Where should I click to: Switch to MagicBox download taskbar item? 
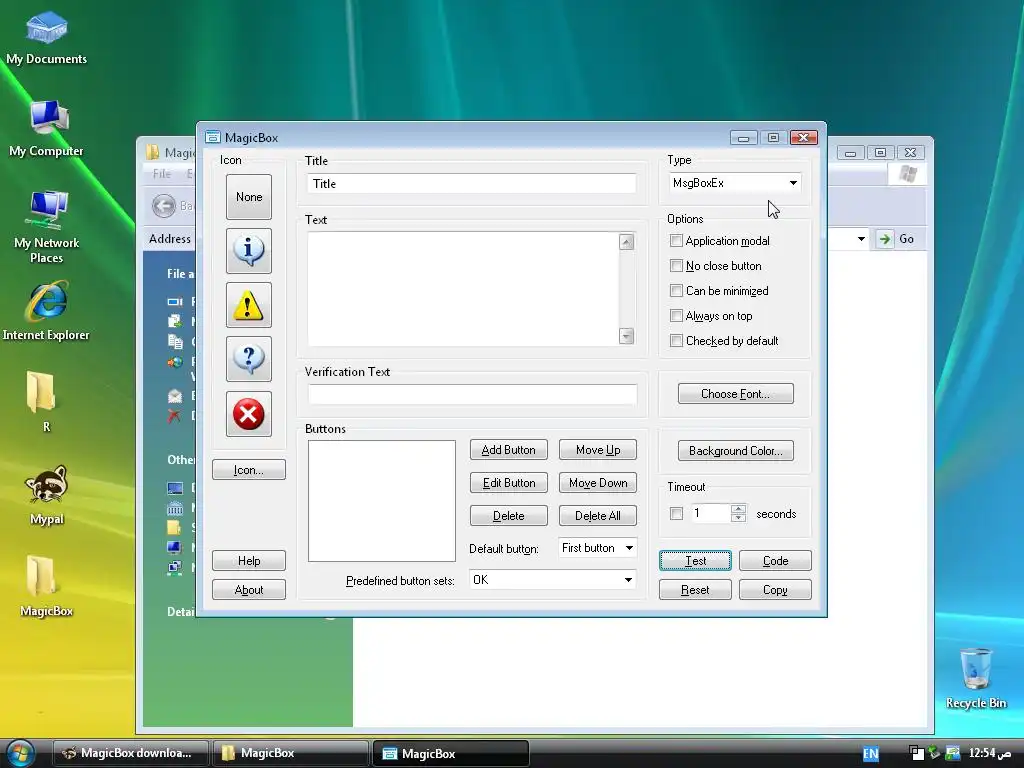tap(131, 753)
